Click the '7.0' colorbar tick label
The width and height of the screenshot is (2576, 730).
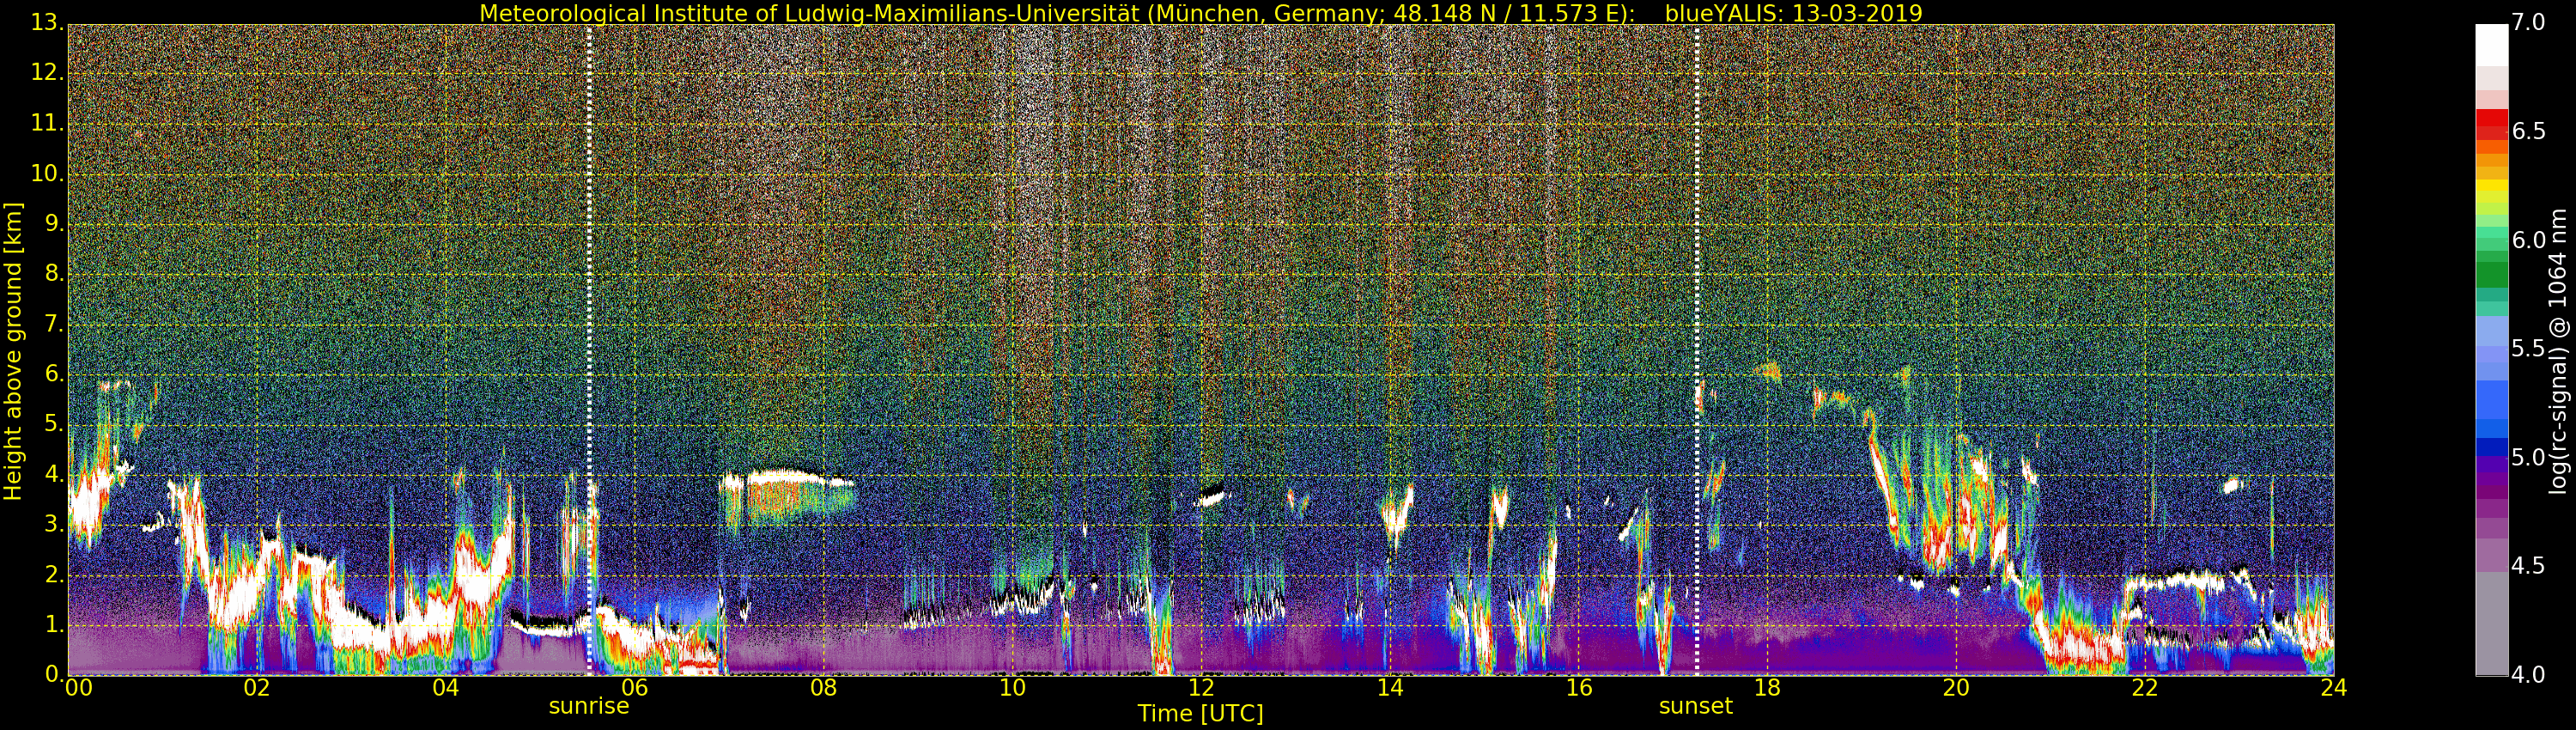tap(2528, 22)
